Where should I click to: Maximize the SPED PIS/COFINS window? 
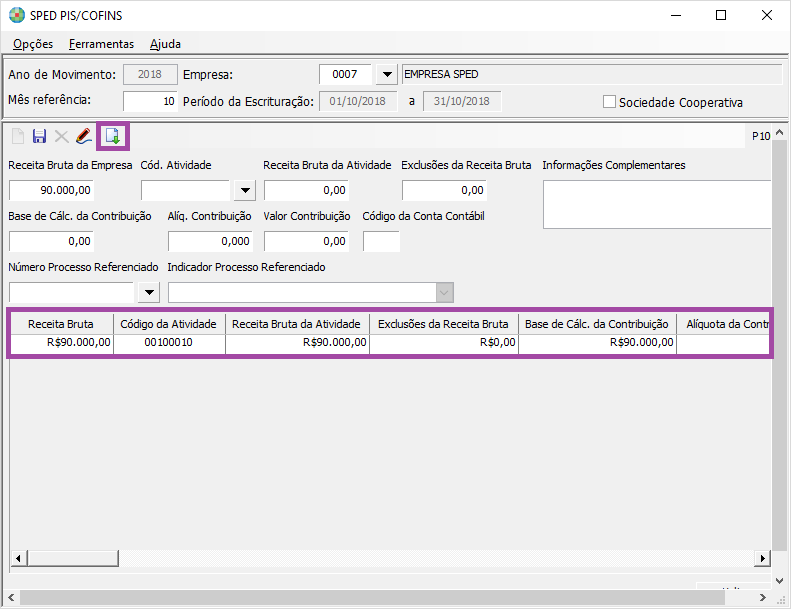click(721, 15)
